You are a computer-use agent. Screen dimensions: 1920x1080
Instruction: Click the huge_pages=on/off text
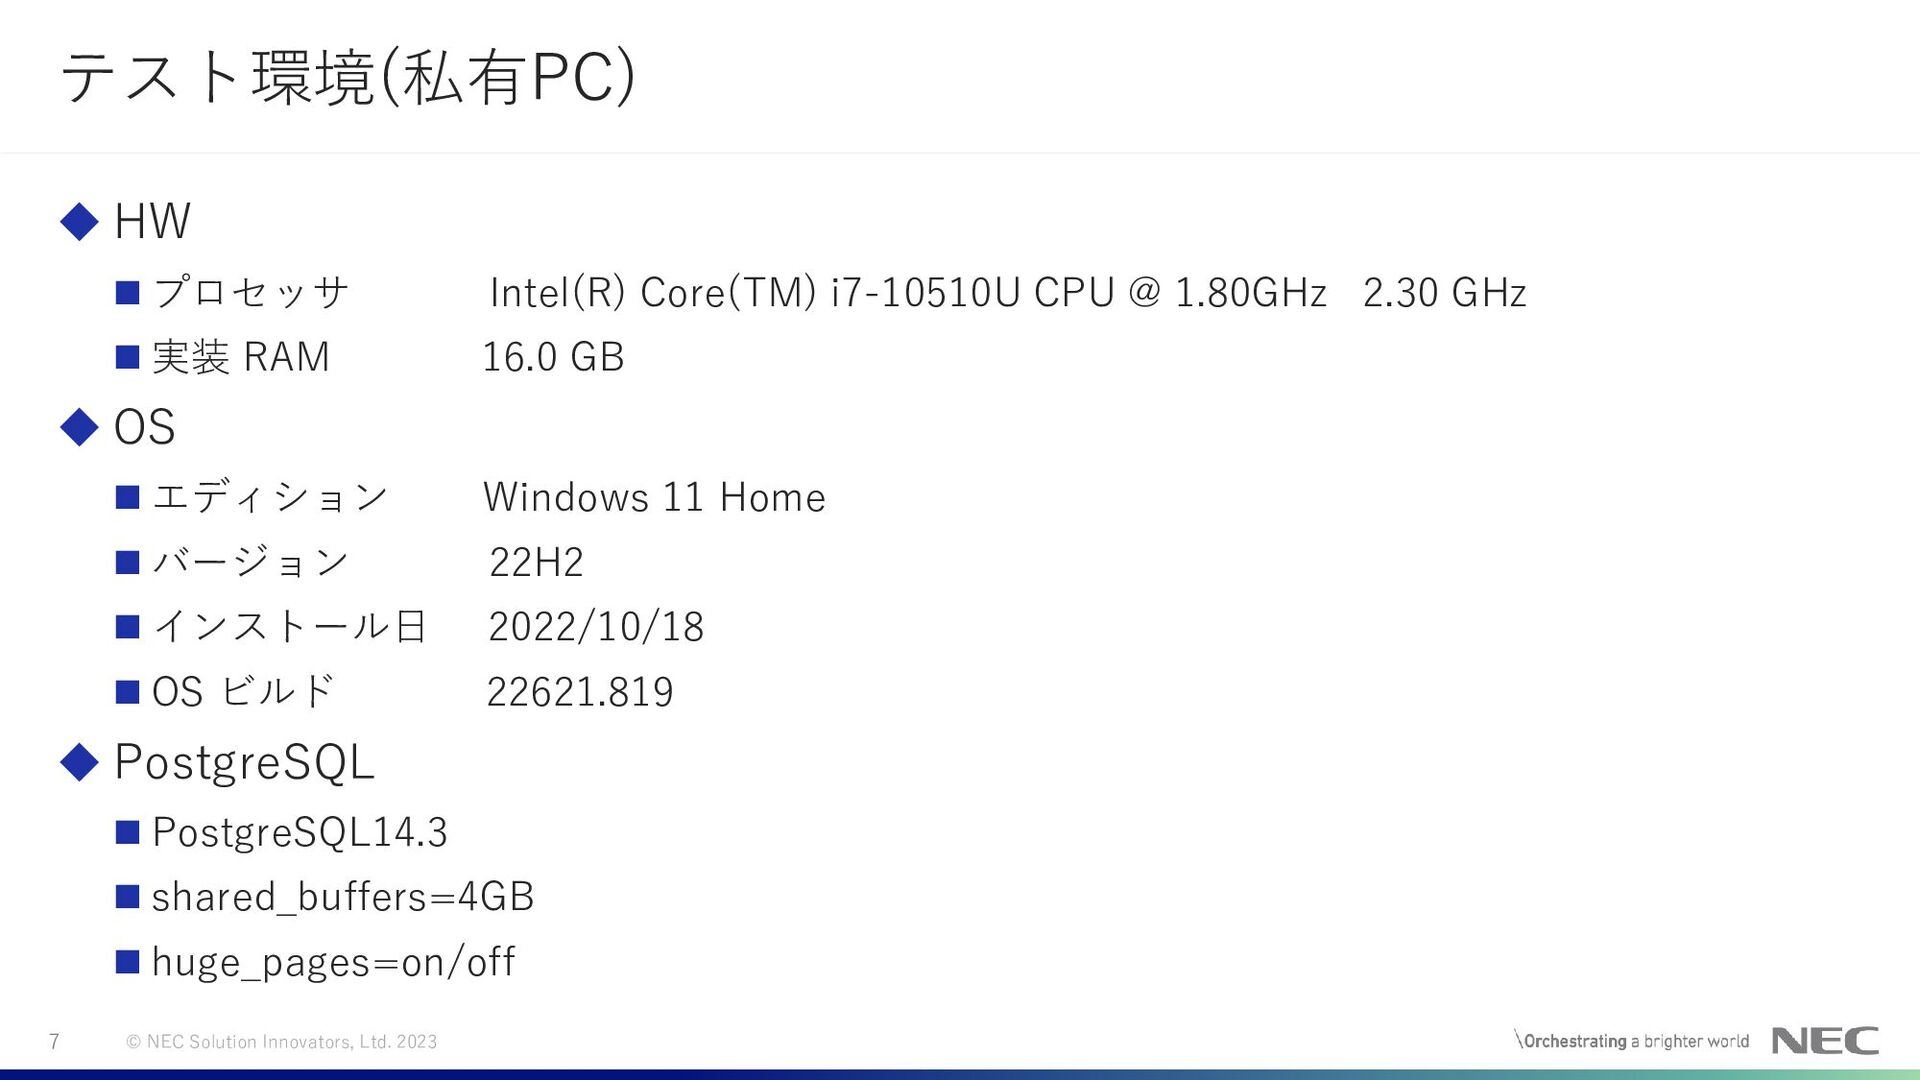pos(334,962)
